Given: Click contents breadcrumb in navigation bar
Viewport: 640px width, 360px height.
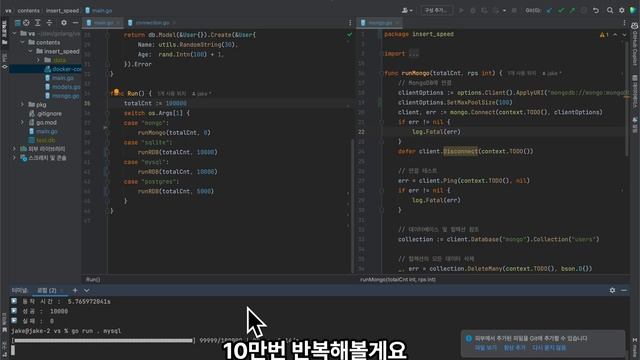Looking at the screenshot, I should coord(29,11).
